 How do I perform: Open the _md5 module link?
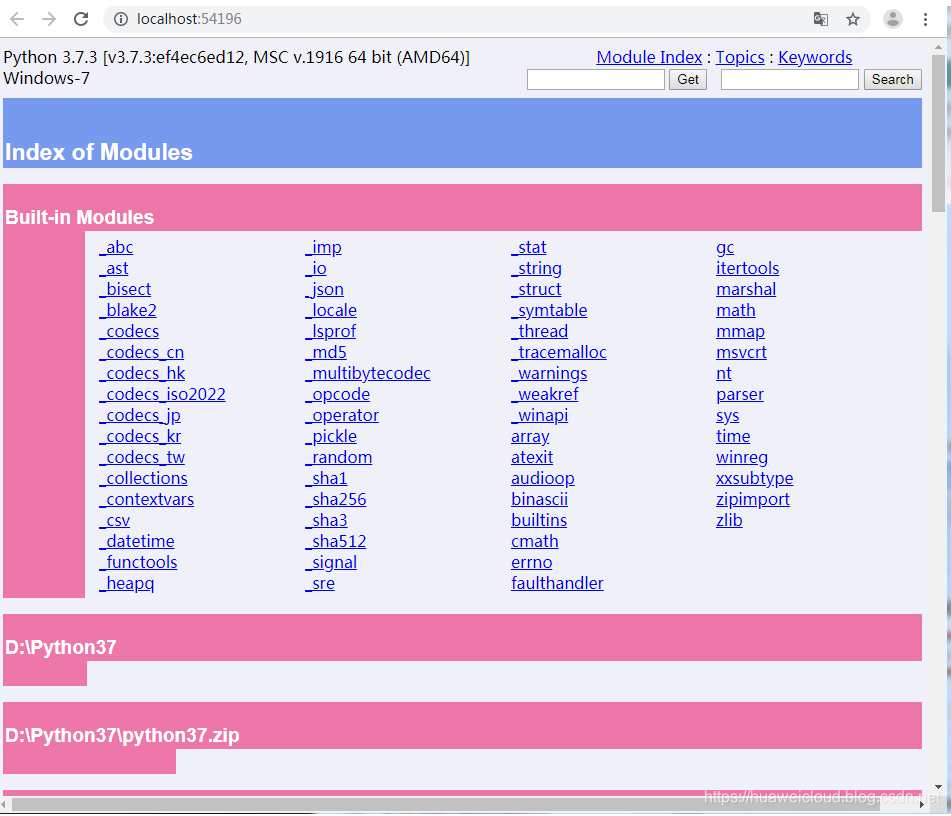[x=326, y=352]
